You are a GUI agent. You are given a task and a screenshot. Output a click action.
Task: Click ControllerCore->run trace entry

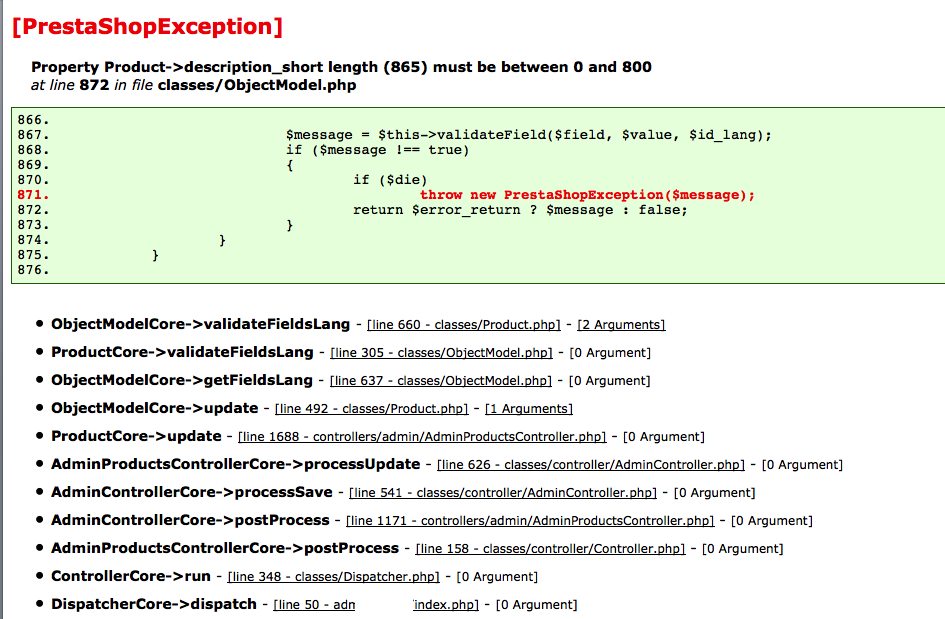(131, 576)
